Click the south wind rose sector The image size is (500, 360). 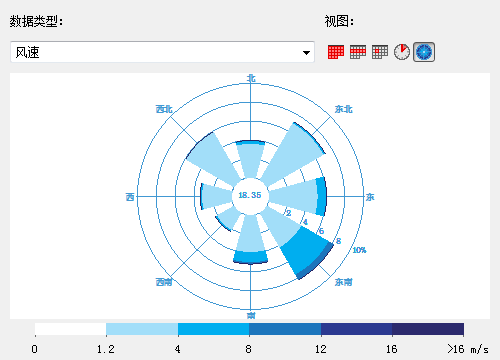250,240
